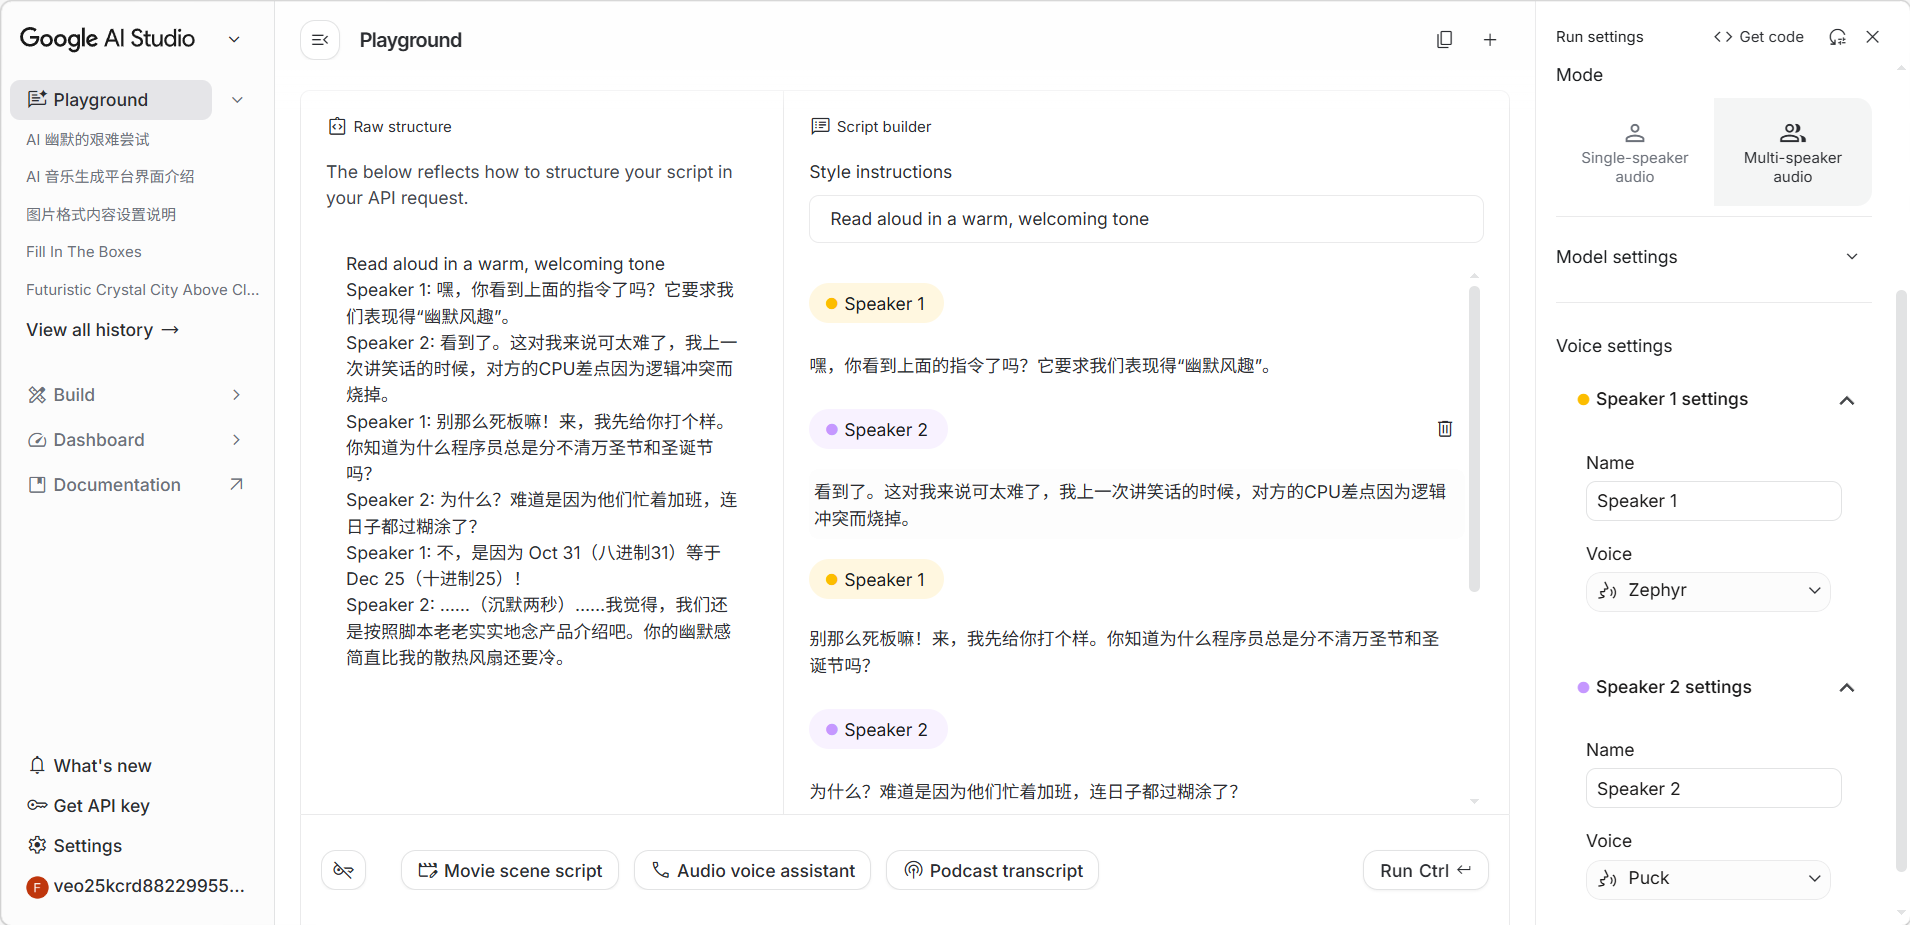This screenshot has height=925, width=1910.
Task: Open history item AI 幽默的艰难尝试
Action: click(x=88, y=139)
